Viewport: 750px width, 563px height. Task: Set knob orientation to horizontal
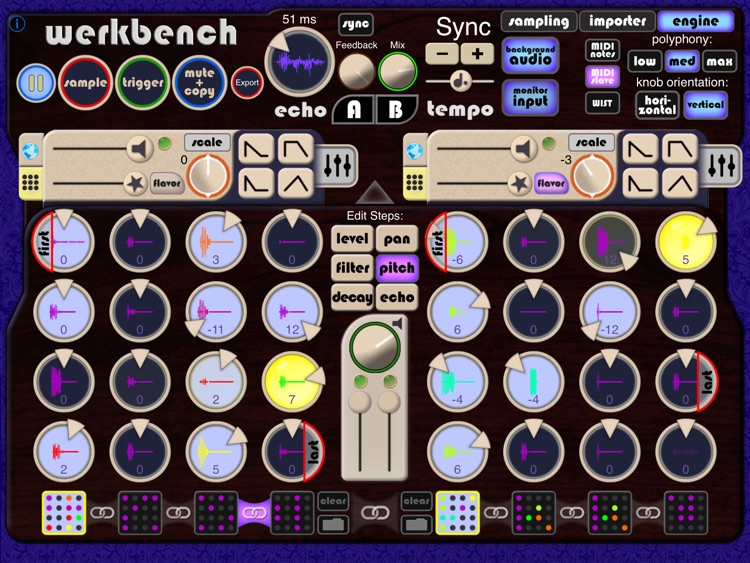click(657, 105)
